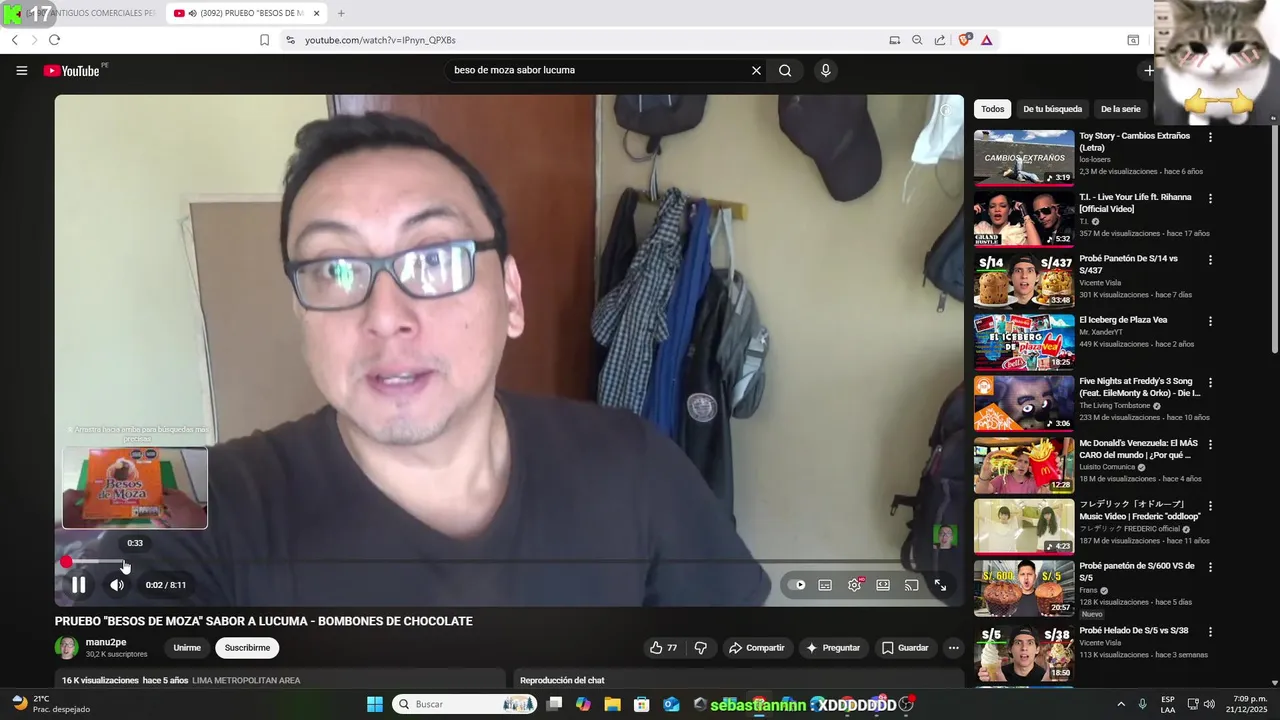This screenshot has height=720, width=1280.
Task: Open options for Probé Panetón S/14 video
Action: pyautogui.click(x=1210, y=260)
